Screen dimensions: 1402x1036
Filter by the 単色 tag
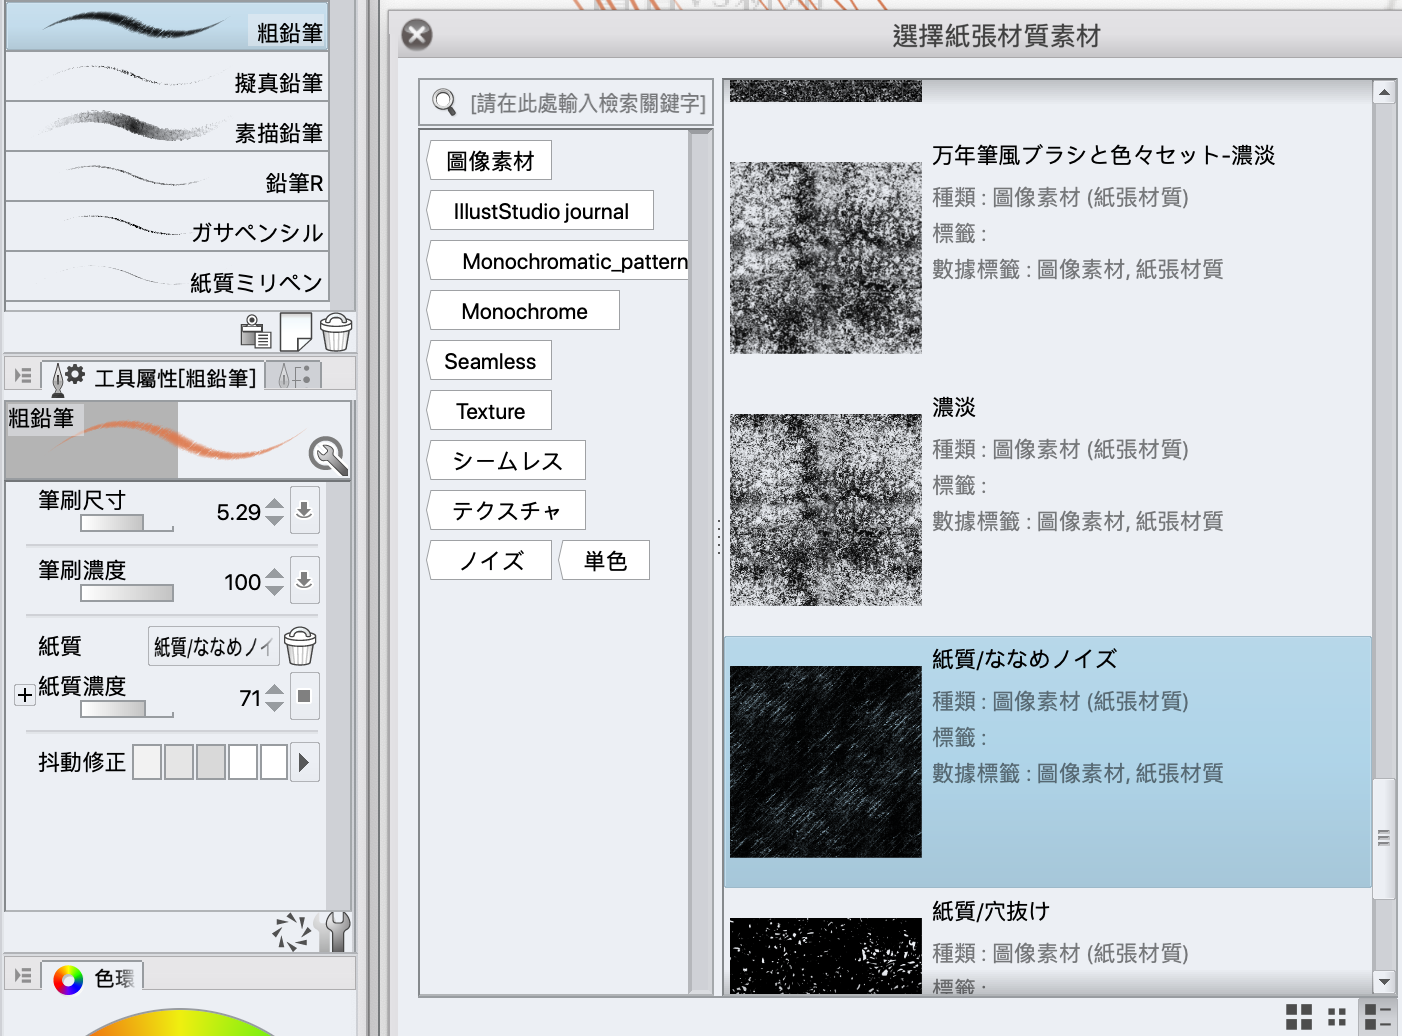605,561
